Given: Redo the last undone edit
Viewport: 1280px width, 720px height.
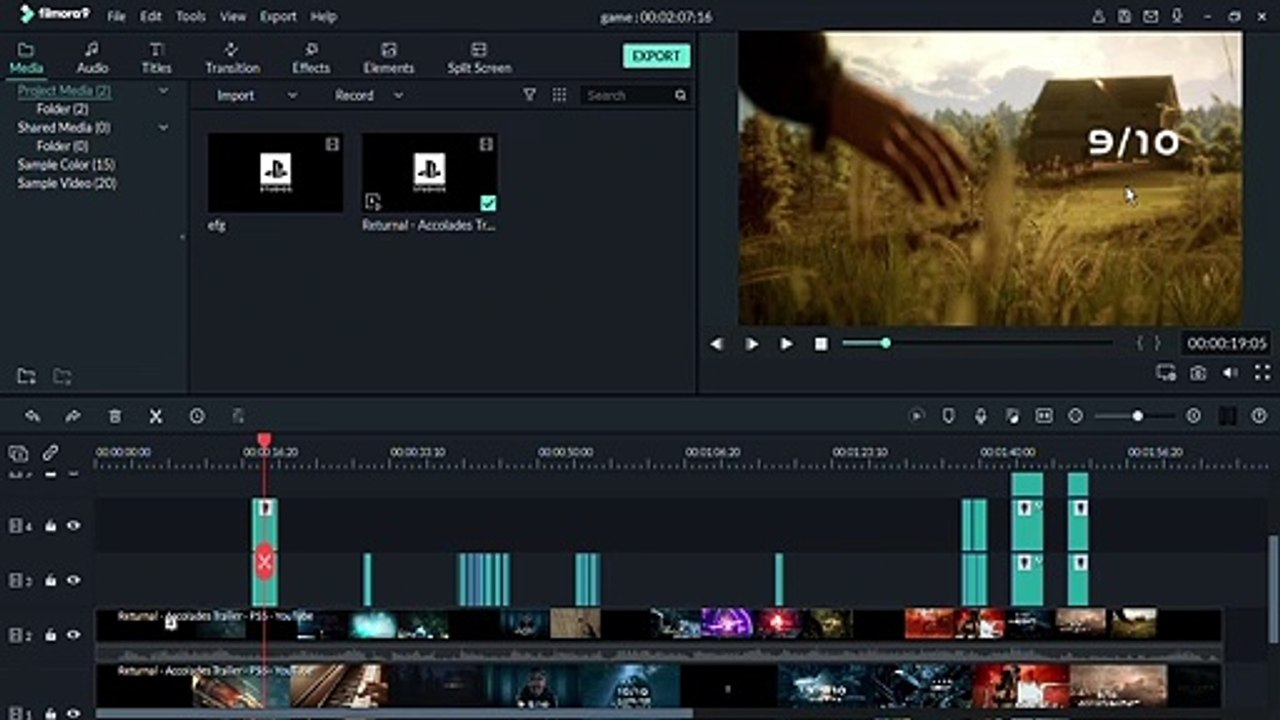Looking at the screenshot, I should [x=72, y=416].
